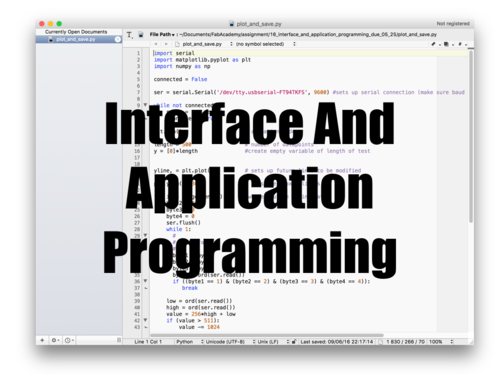500x375 pixels.
Task: Click on 'value -= 1024' in the code
Action: pyautogui.click(x=199, y=327)
